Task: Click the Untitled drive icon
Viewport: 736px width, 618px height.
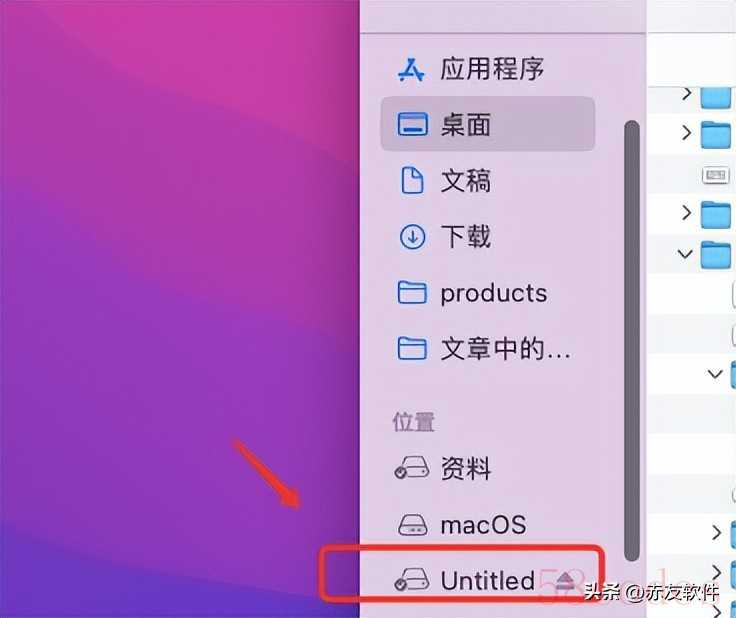Action: coord(412,580)
